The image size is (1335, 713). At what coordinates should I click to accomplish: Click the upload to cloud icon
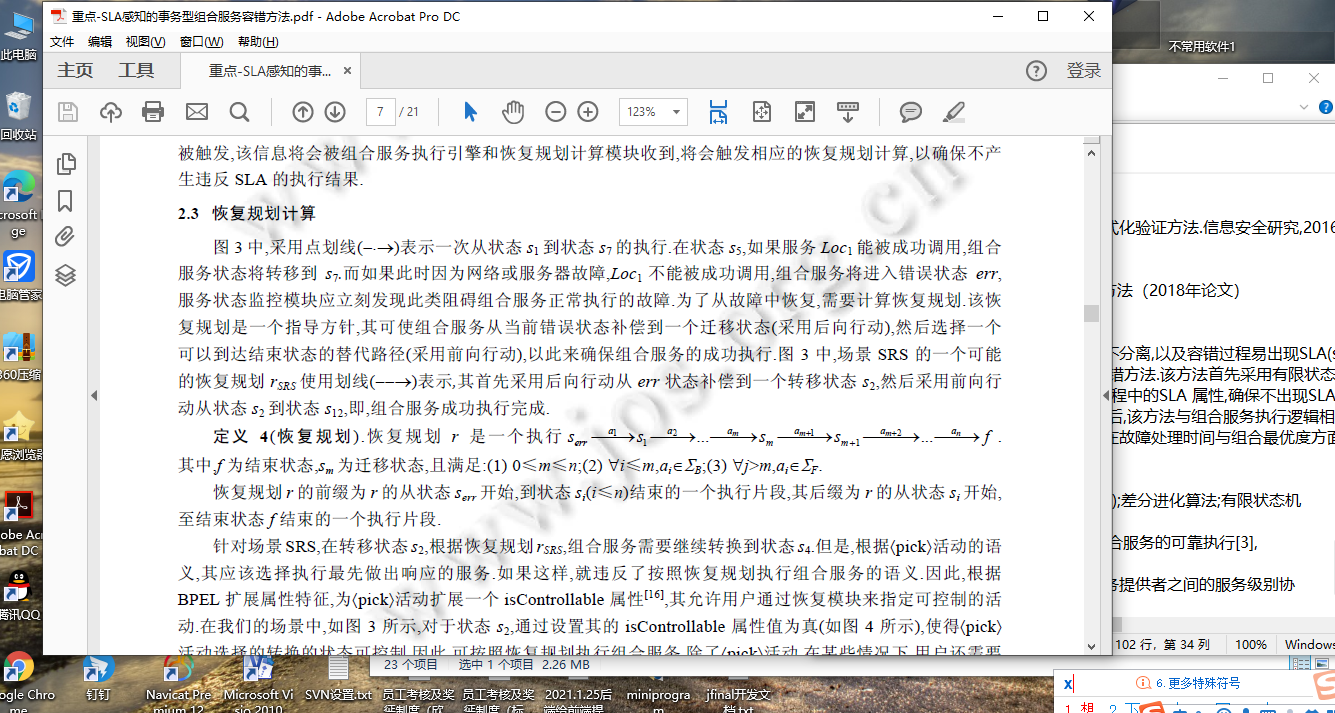click(x=111, y=112)
